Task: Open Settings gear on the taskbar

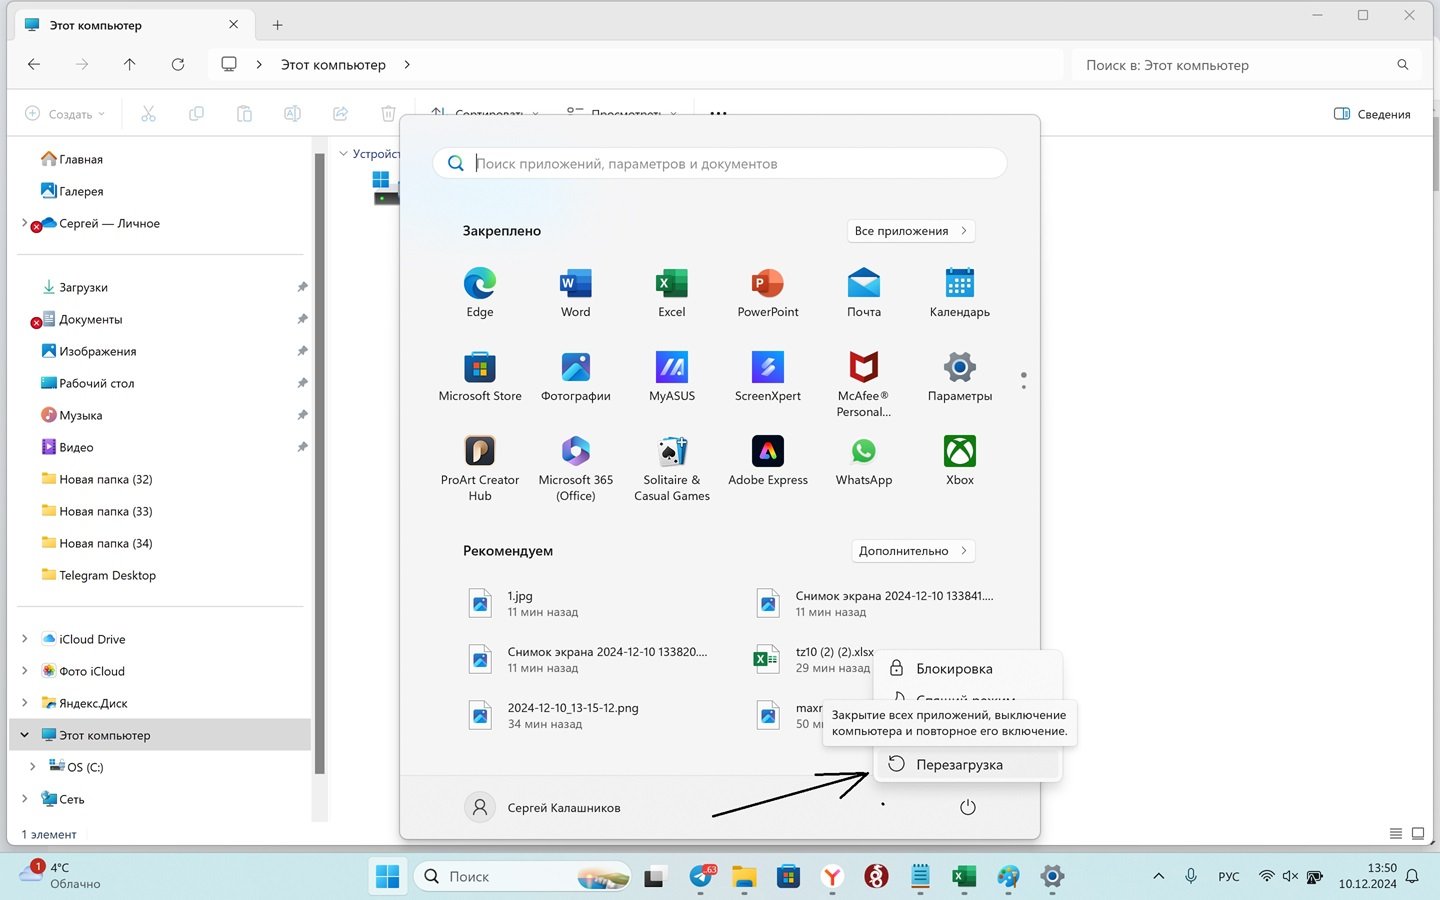Action: coord(1052,877)
